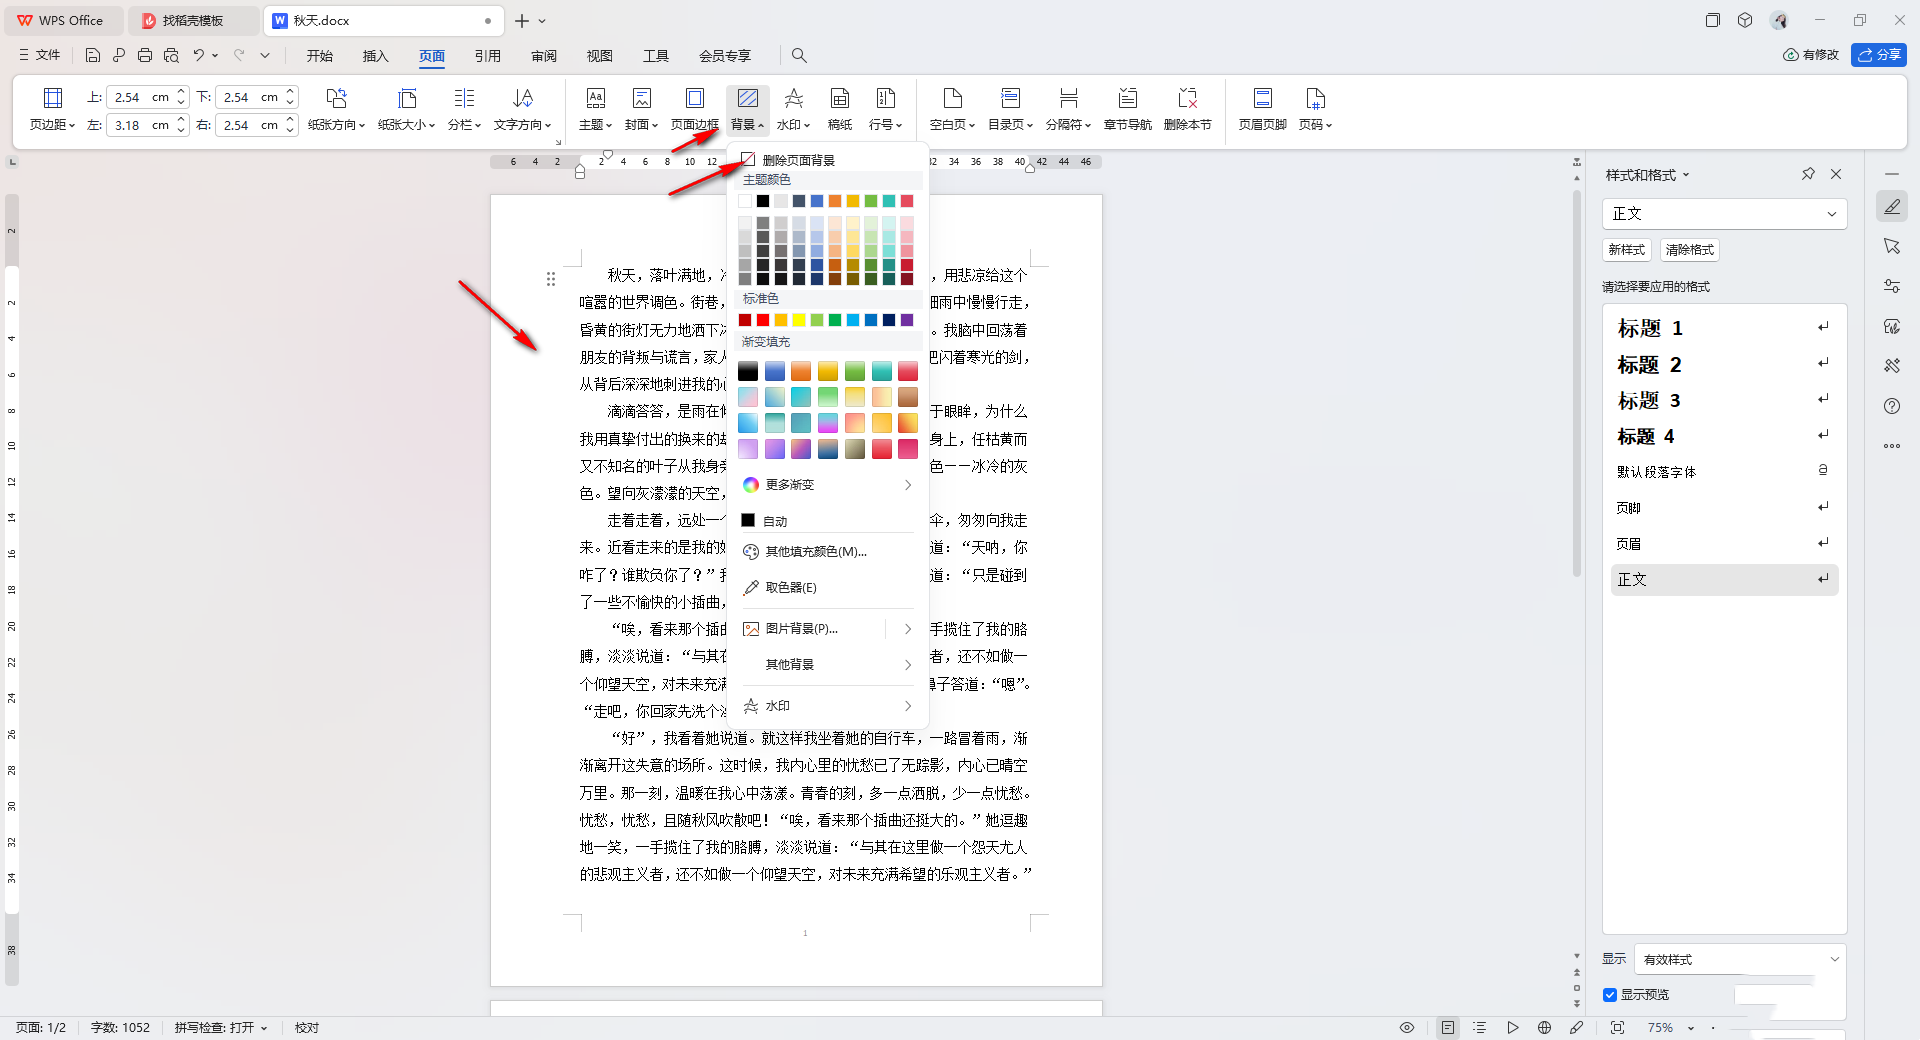Toggle full screen icon in status bar
Screen dimensions: 1920x1040
click(x=1617, y=1027)
